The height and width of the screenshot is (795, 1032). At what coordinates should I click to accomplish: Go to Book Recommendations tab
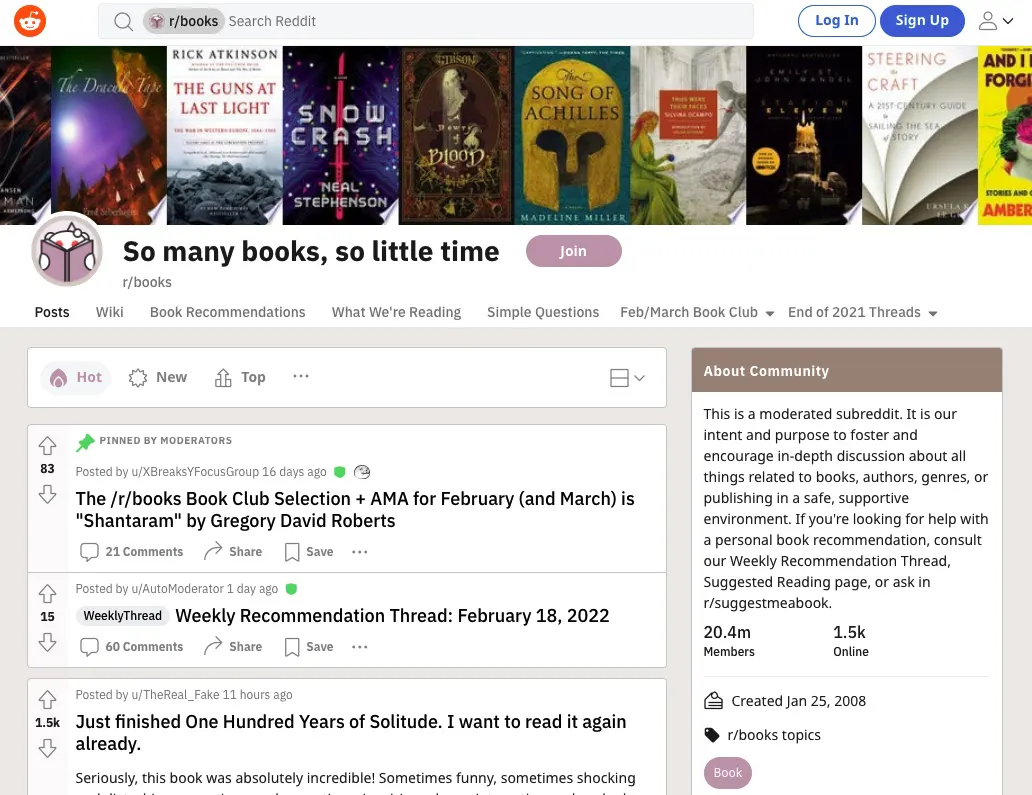[x=228, y=313]
